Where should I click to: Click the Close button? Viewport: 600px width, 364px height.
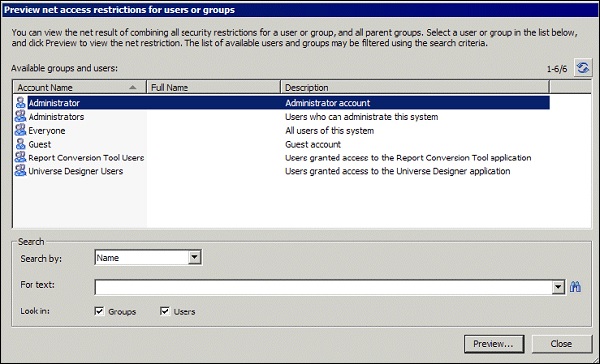click(x=561, y=344)
